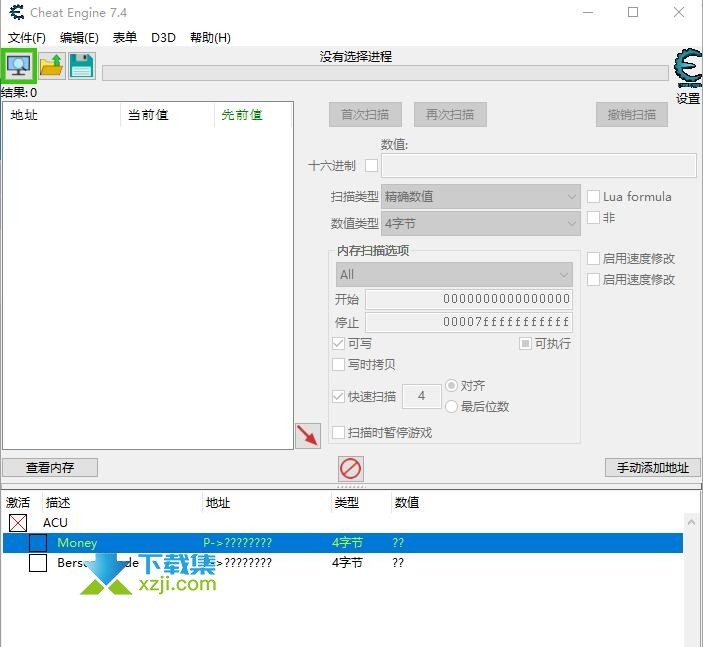
Task: Open the 文件(F) menu
Action: [27, 38]
